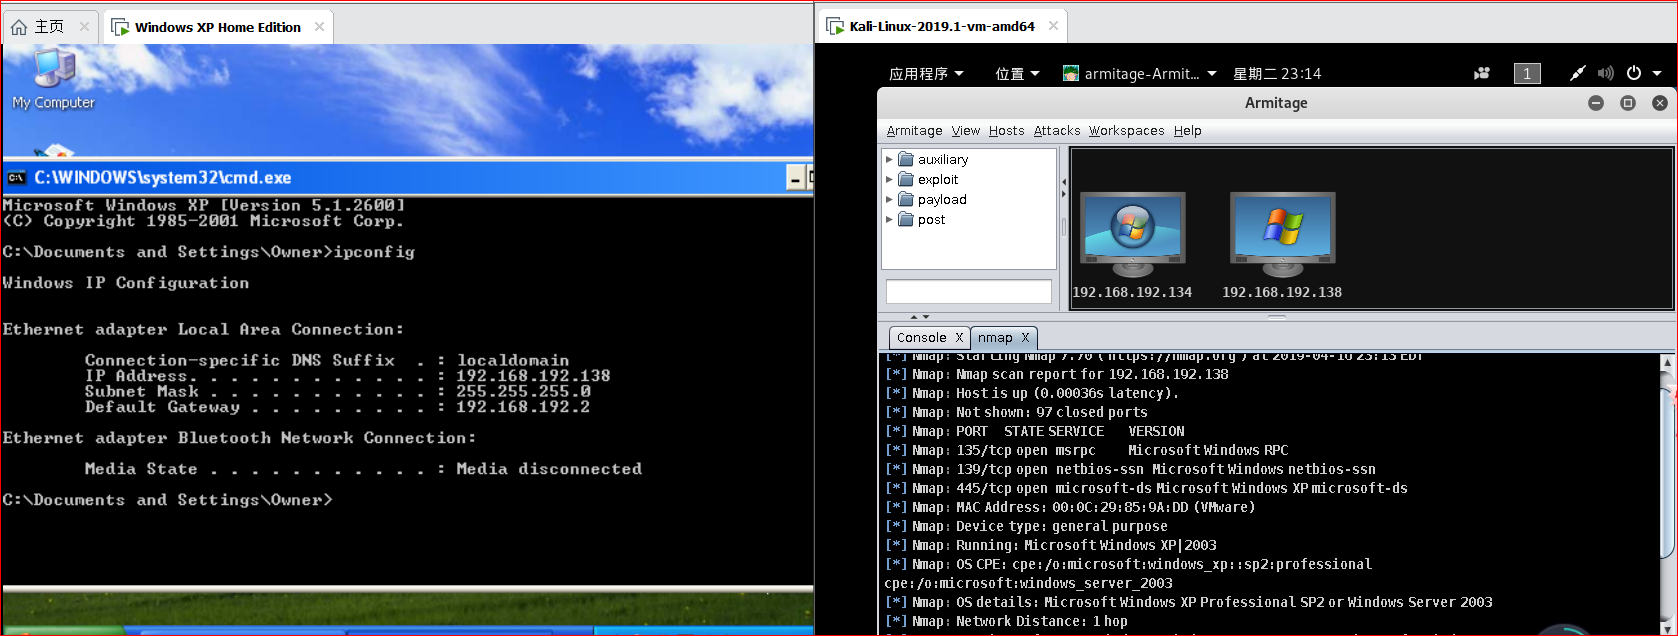Click the nmap output vertical scrollbar

[1667, 472]
